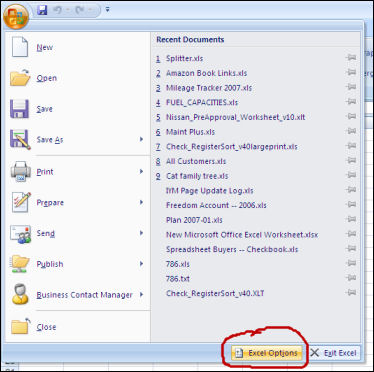Viewport: 374px width, 372px height.
Task: Open the Customize Quick Access Toolbar dropdown arrow
Action: 107,10
